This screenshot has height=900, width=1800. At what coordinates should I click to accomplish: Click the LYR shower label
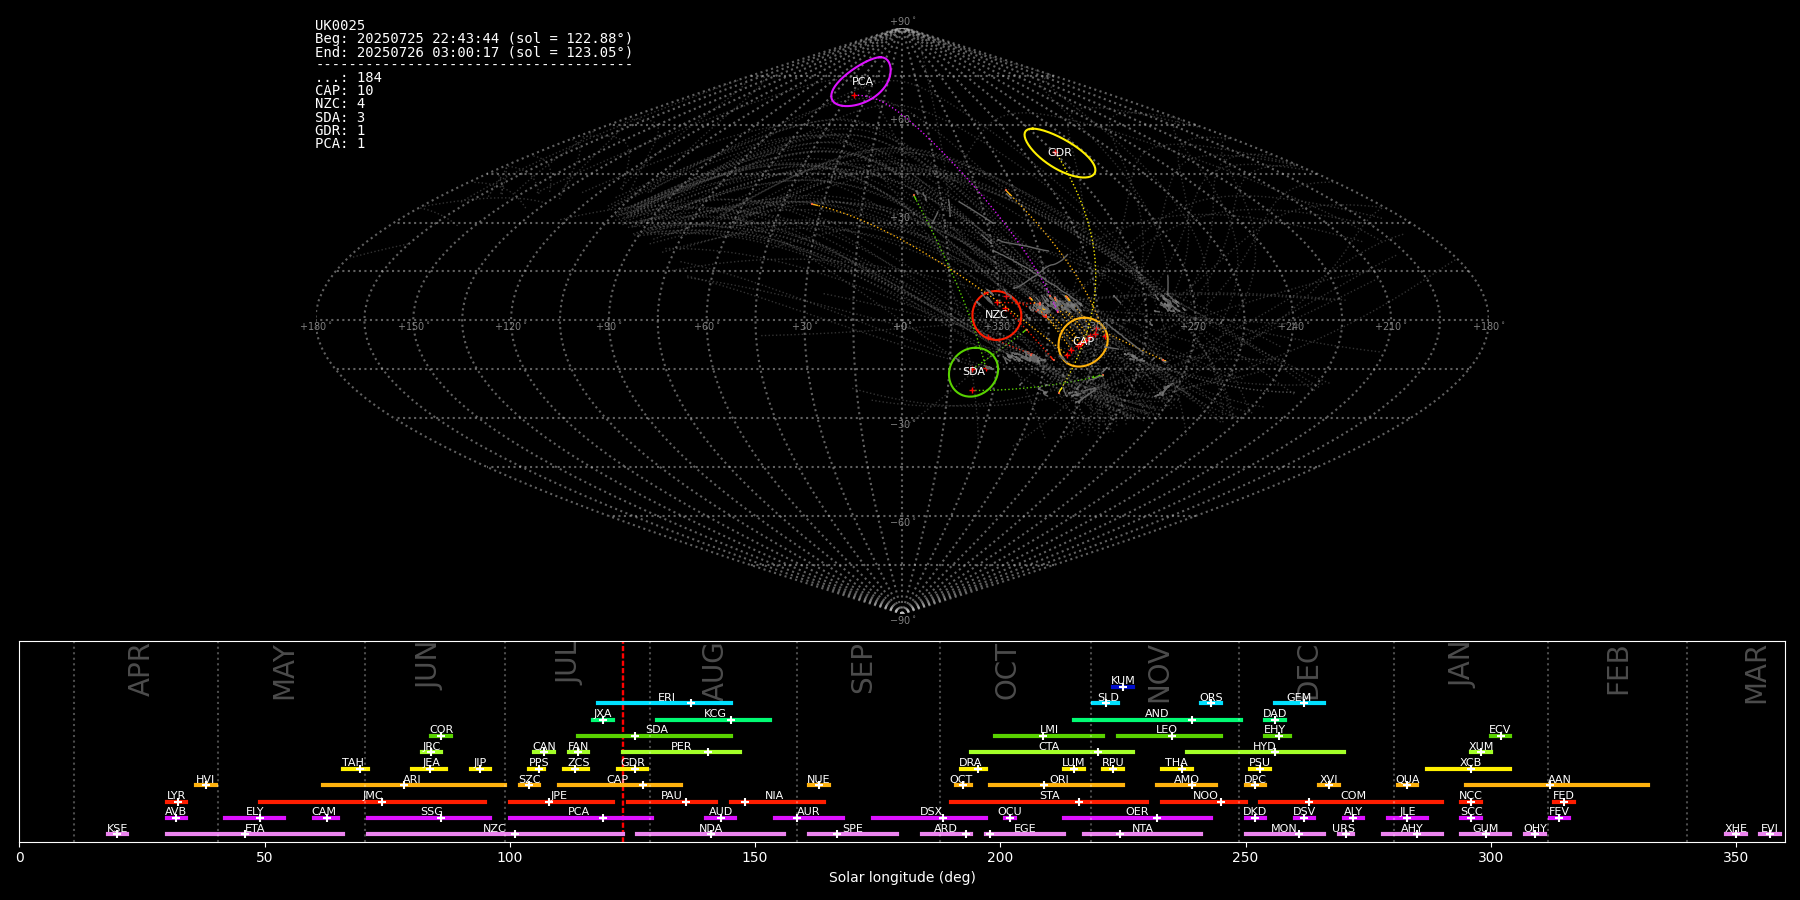click(176, 796)
